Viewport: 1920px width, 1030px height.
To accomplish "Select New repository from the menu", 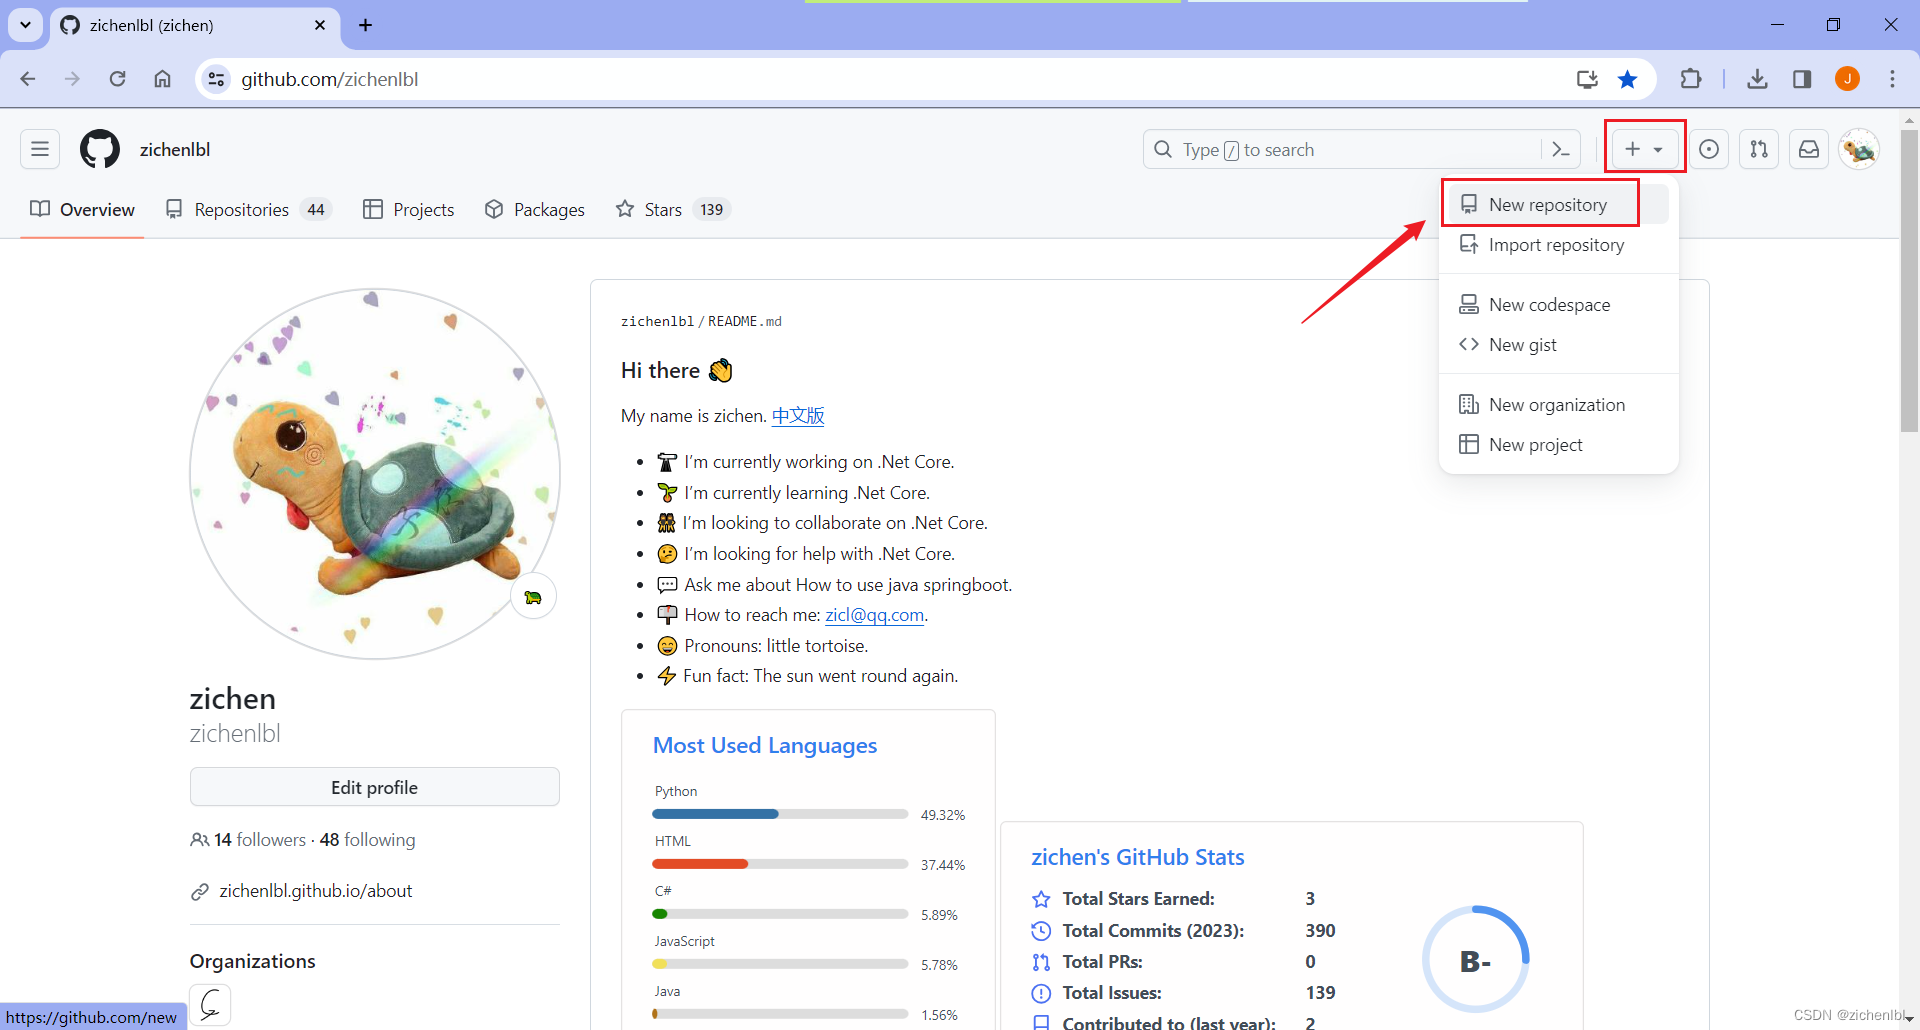I will tap(1558, 204).
